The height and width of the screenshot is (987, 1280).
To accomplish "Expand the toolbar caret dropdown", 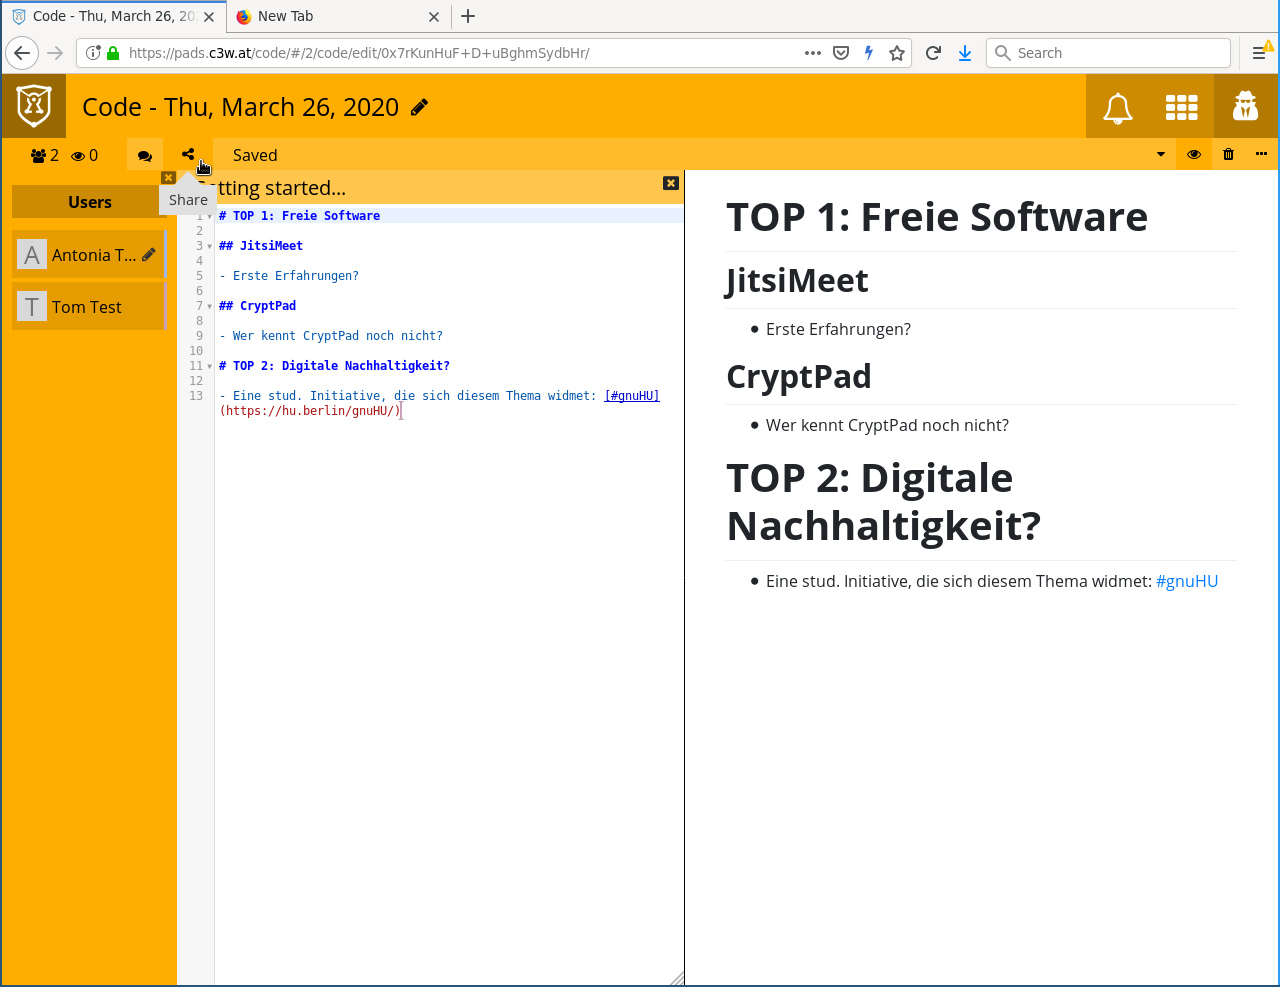I will [x=1161, y=154].
